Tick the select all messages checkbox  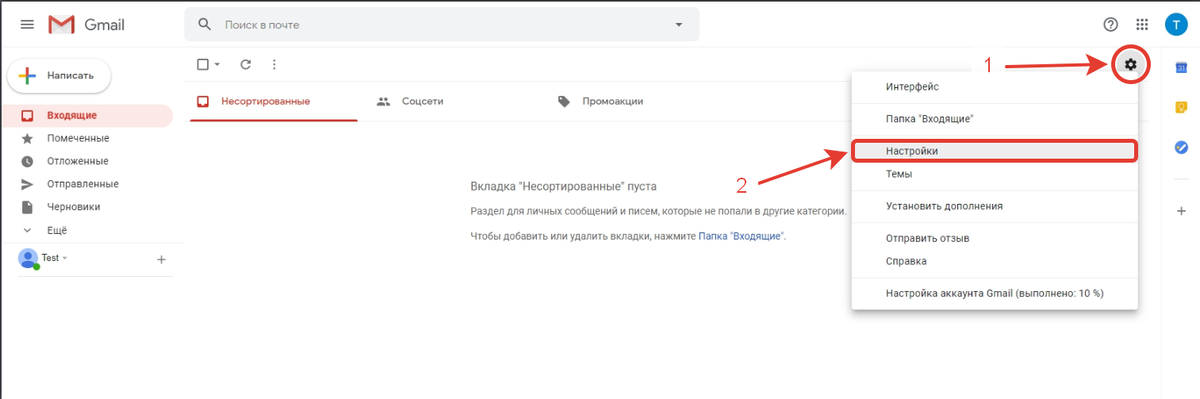pyautogui.click(x=203, y=64)
